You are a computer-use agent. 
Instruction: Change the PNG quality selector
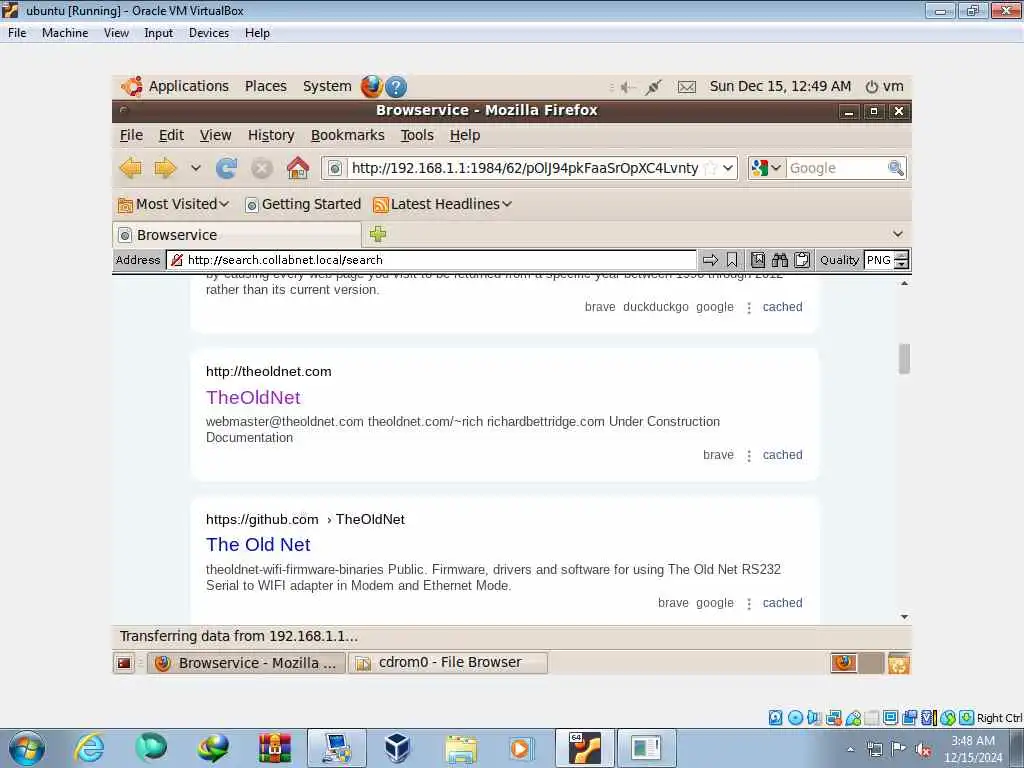pyautogui.click(x=886, y=260)
